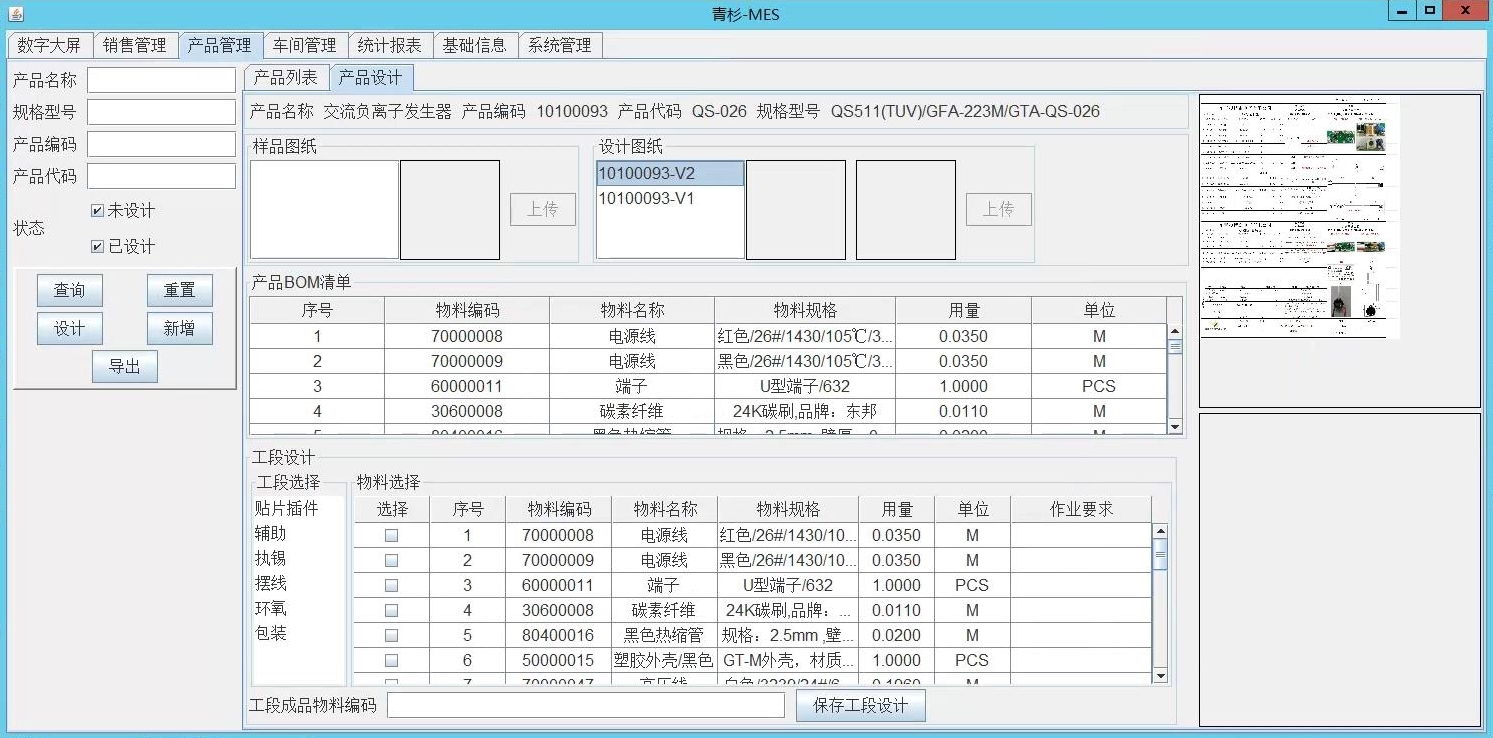This screenshot has width=1493, height=738.
Task: Check the select box for material row 1
Action: [391, 536]
